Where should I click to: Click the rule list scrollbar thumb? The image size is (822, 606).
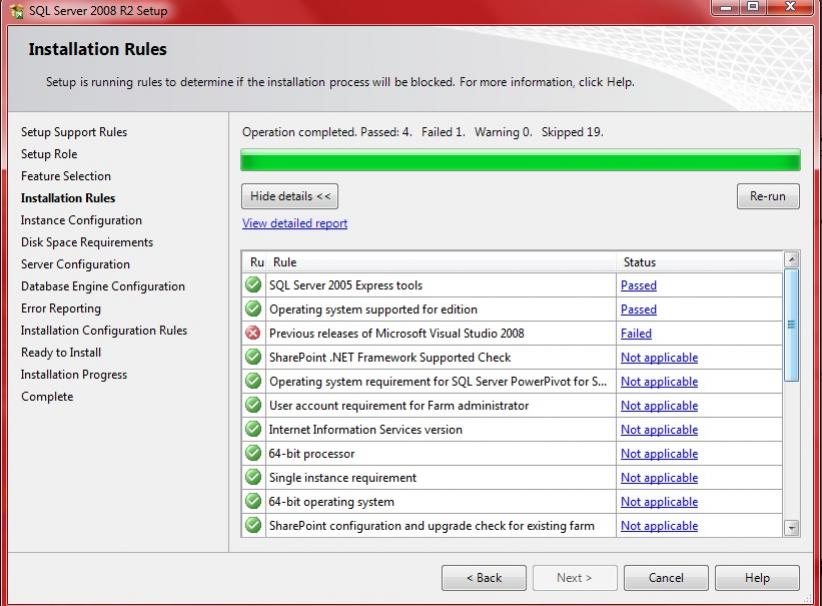(791, 324)
